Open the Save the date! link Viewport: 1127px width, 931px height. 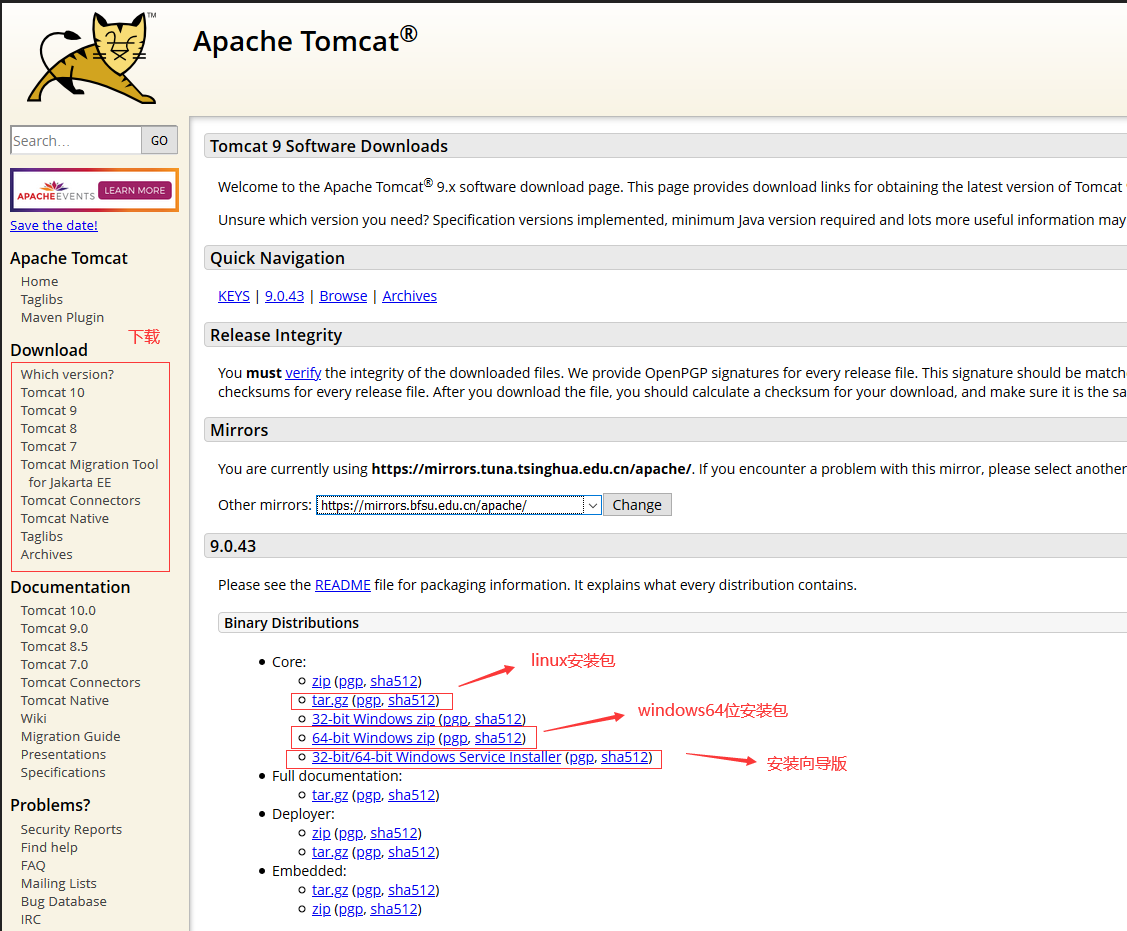(x=54, y=225)
